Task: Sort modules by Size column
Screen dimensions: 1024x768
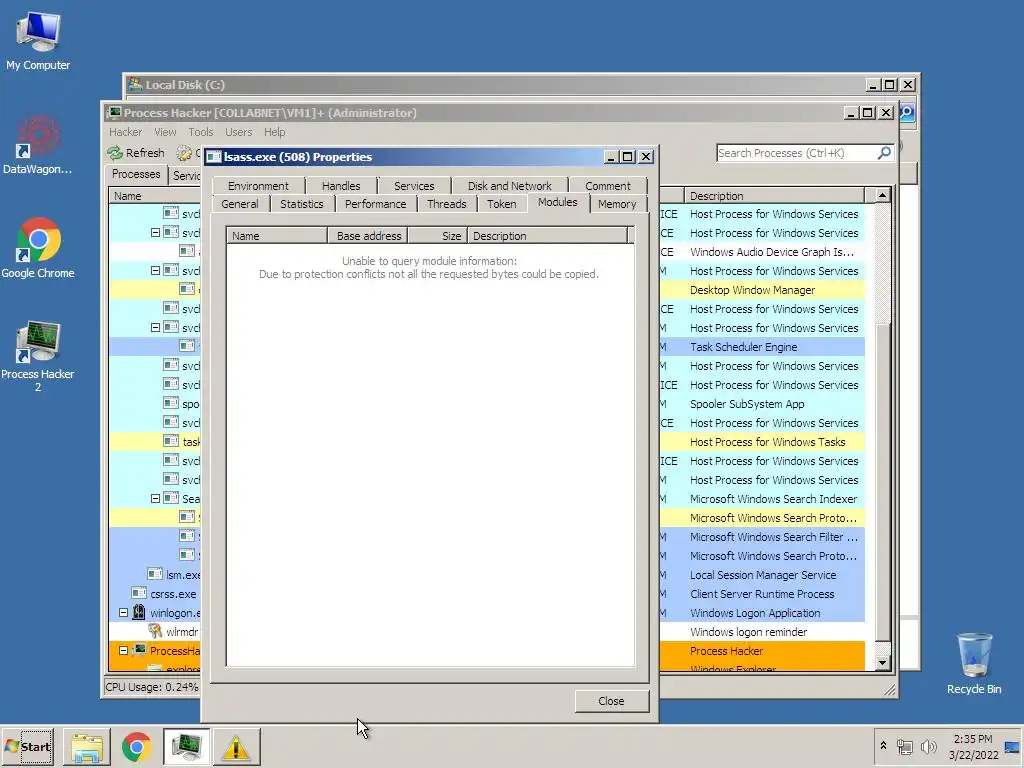Action: coord(437,236)
